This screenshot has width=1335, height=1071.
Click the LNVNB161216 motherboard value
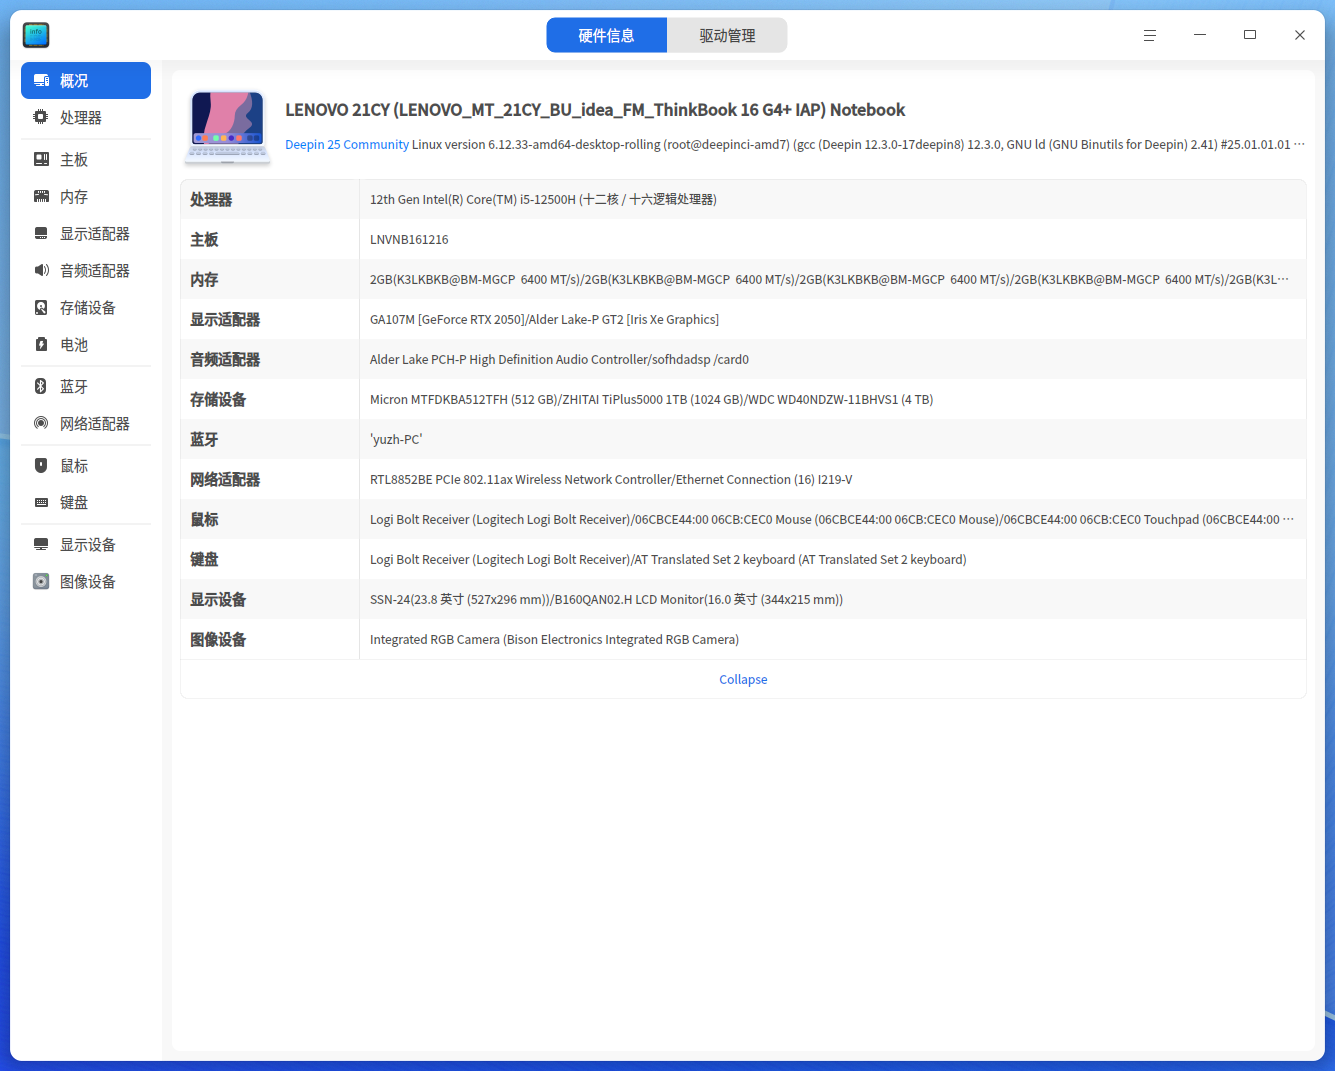(x=409, y=239)
